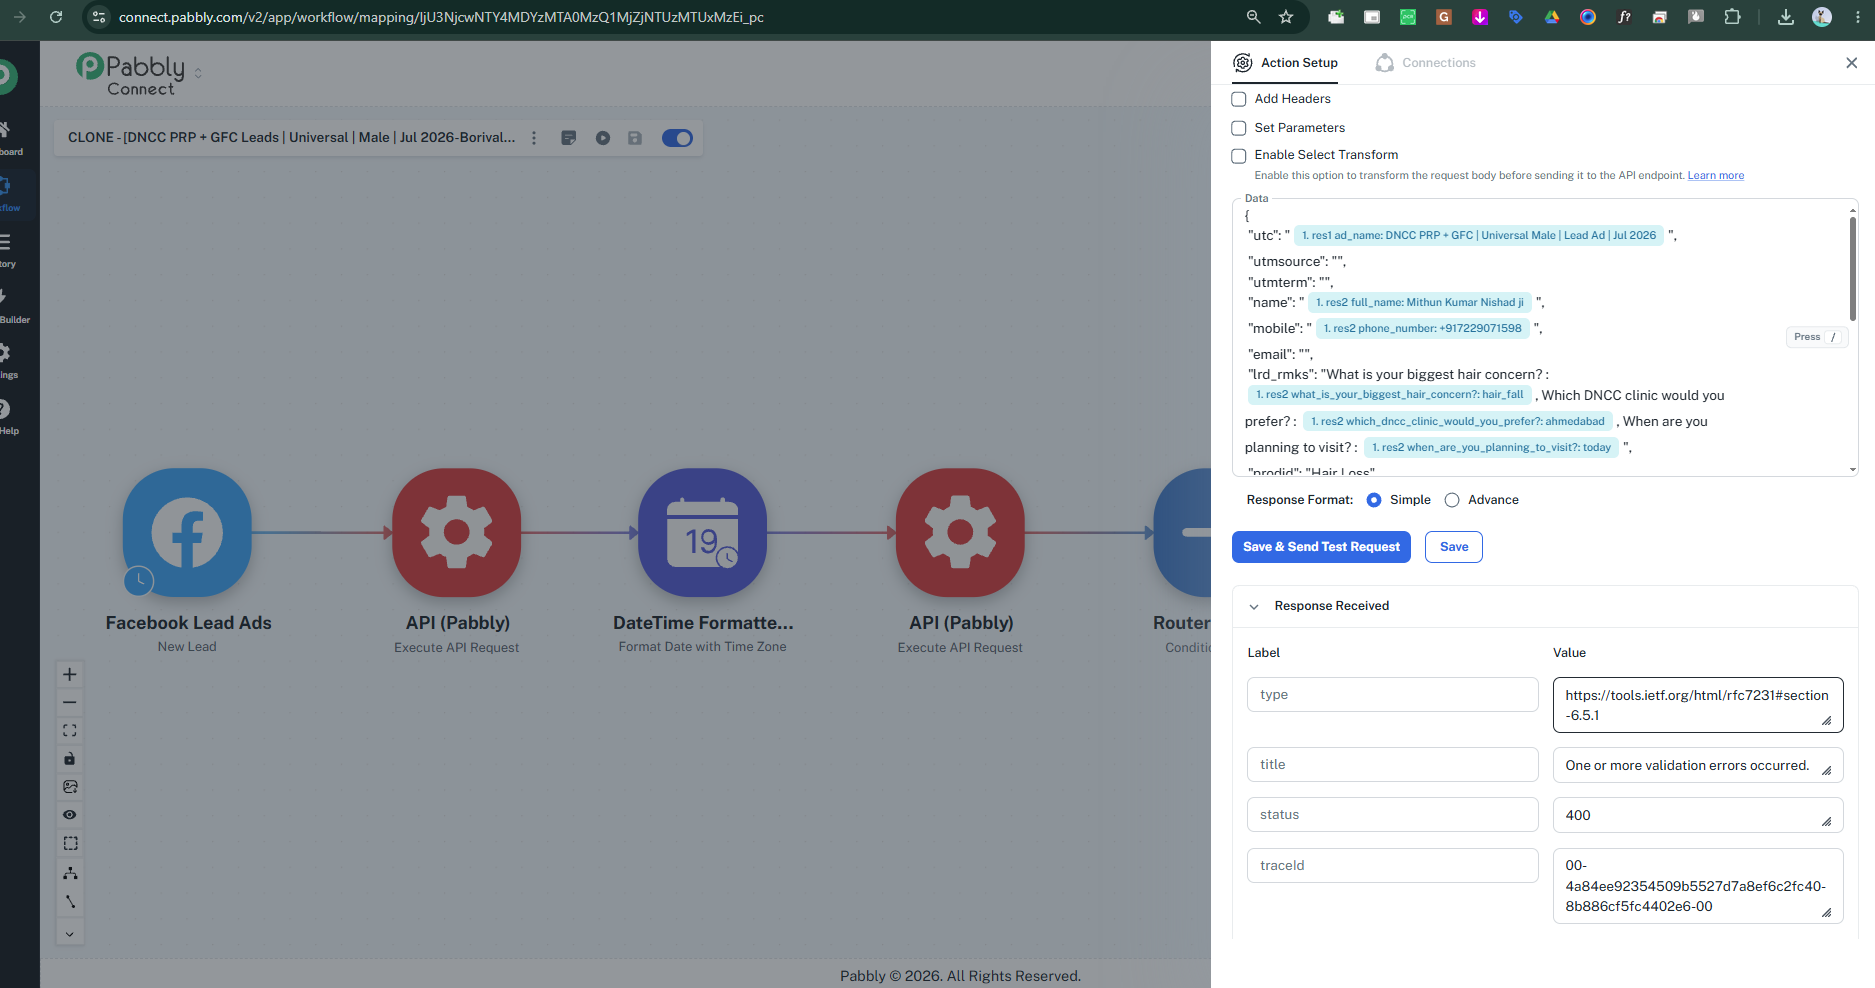
Task: Click the hierarchy layout icon
Action: click(70, 873)
